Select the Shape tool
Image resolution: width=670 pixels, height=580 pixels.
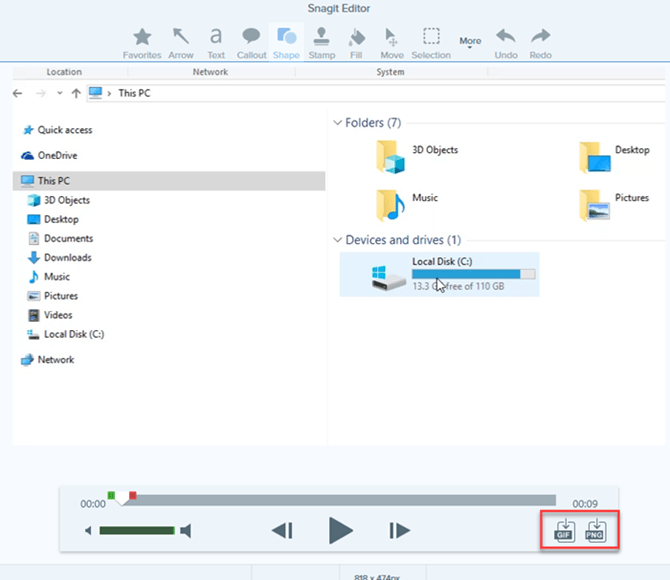pyautogui.click(x=286, y=43)
